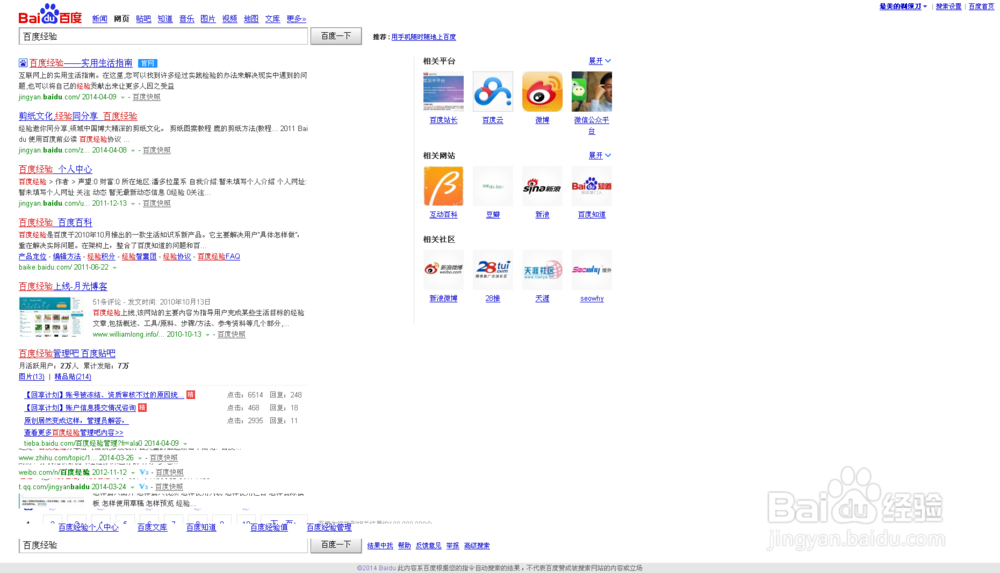Open result 百度经验——实用生活指南

coord(81,63)
